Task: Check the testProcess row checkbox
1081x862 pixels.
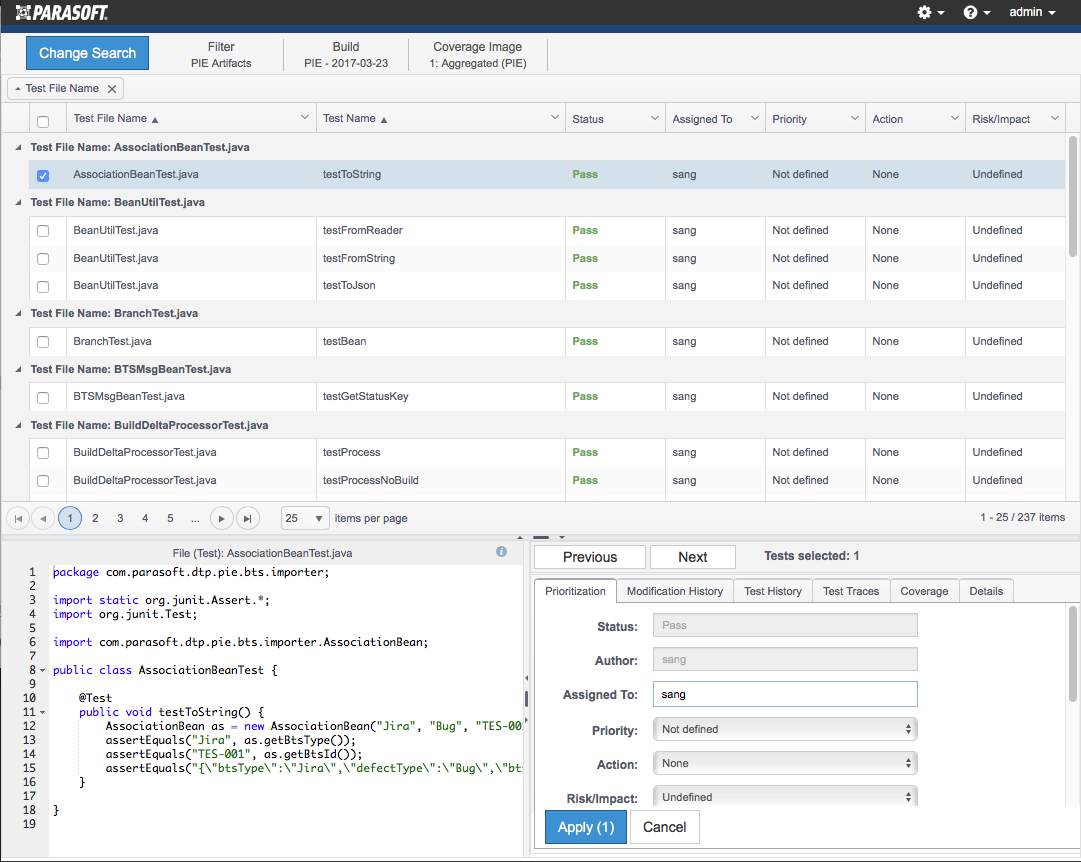Action: (43, 453)
